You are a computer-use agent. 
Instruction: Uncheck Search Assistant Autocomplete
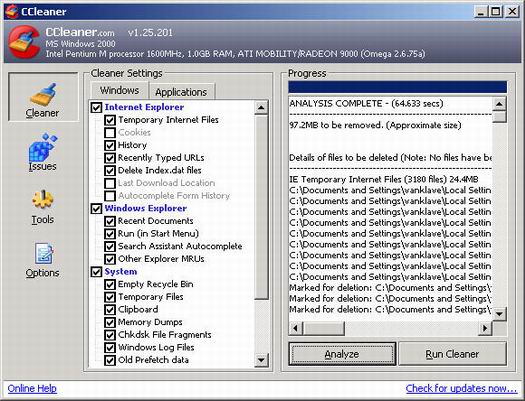click(110, 247)
